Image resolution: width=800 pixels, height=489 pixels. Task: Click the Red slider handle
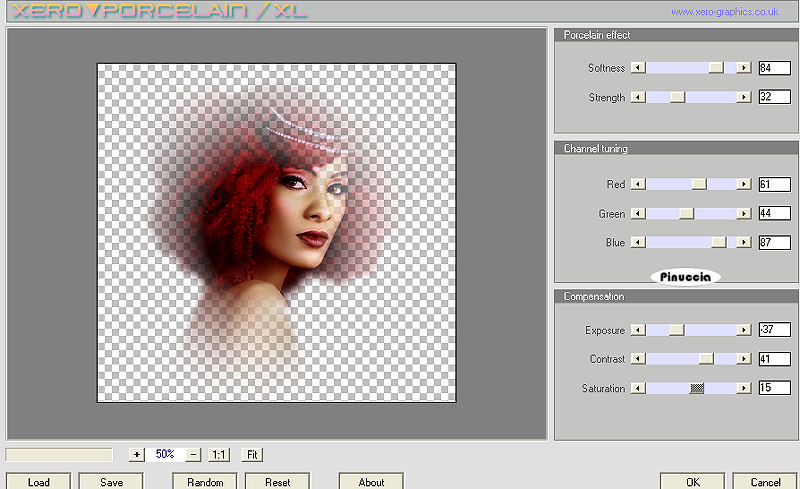(x=699, y=184)
